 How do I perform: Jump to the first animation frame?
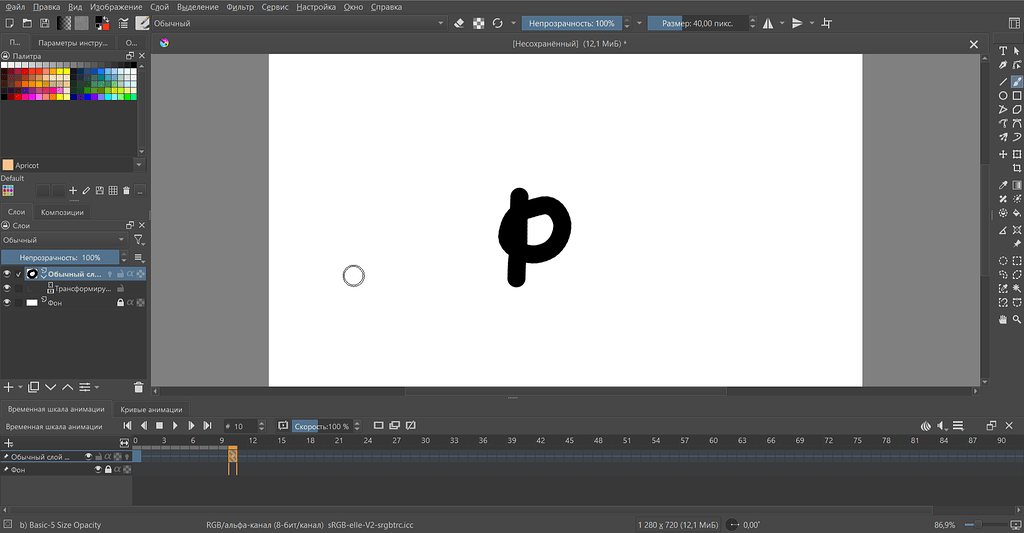click(127, 426)
